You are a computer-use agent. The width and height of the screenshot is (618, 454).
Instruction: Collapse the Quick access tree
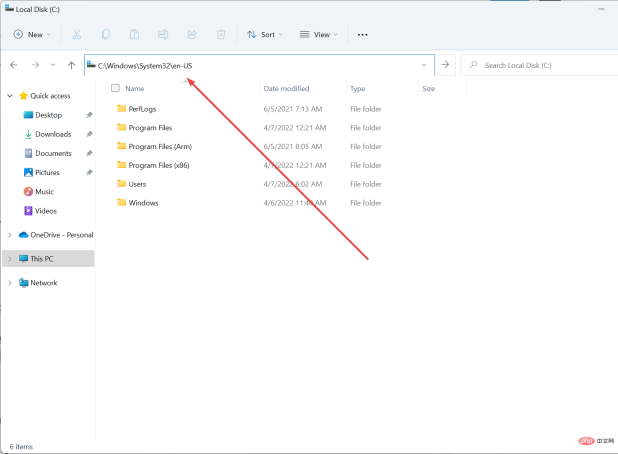[10, 96]
